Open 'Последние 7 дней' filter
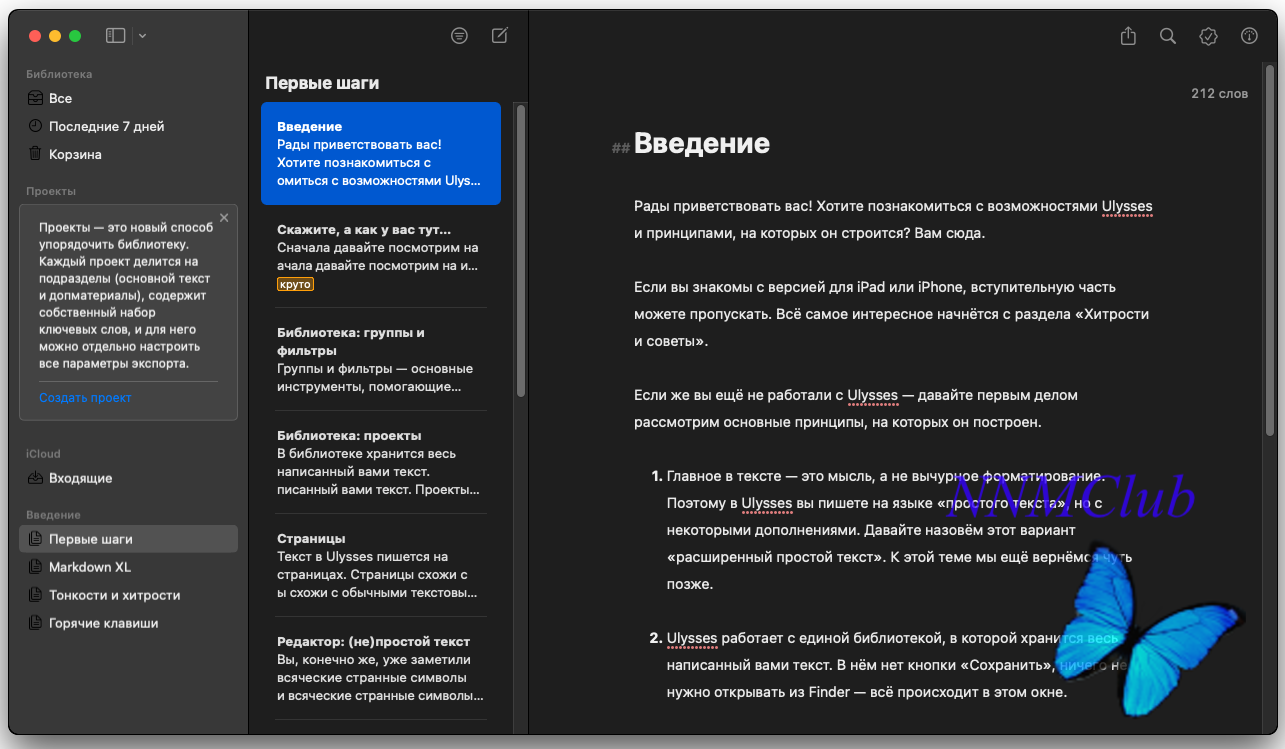 tap(106, 127)
